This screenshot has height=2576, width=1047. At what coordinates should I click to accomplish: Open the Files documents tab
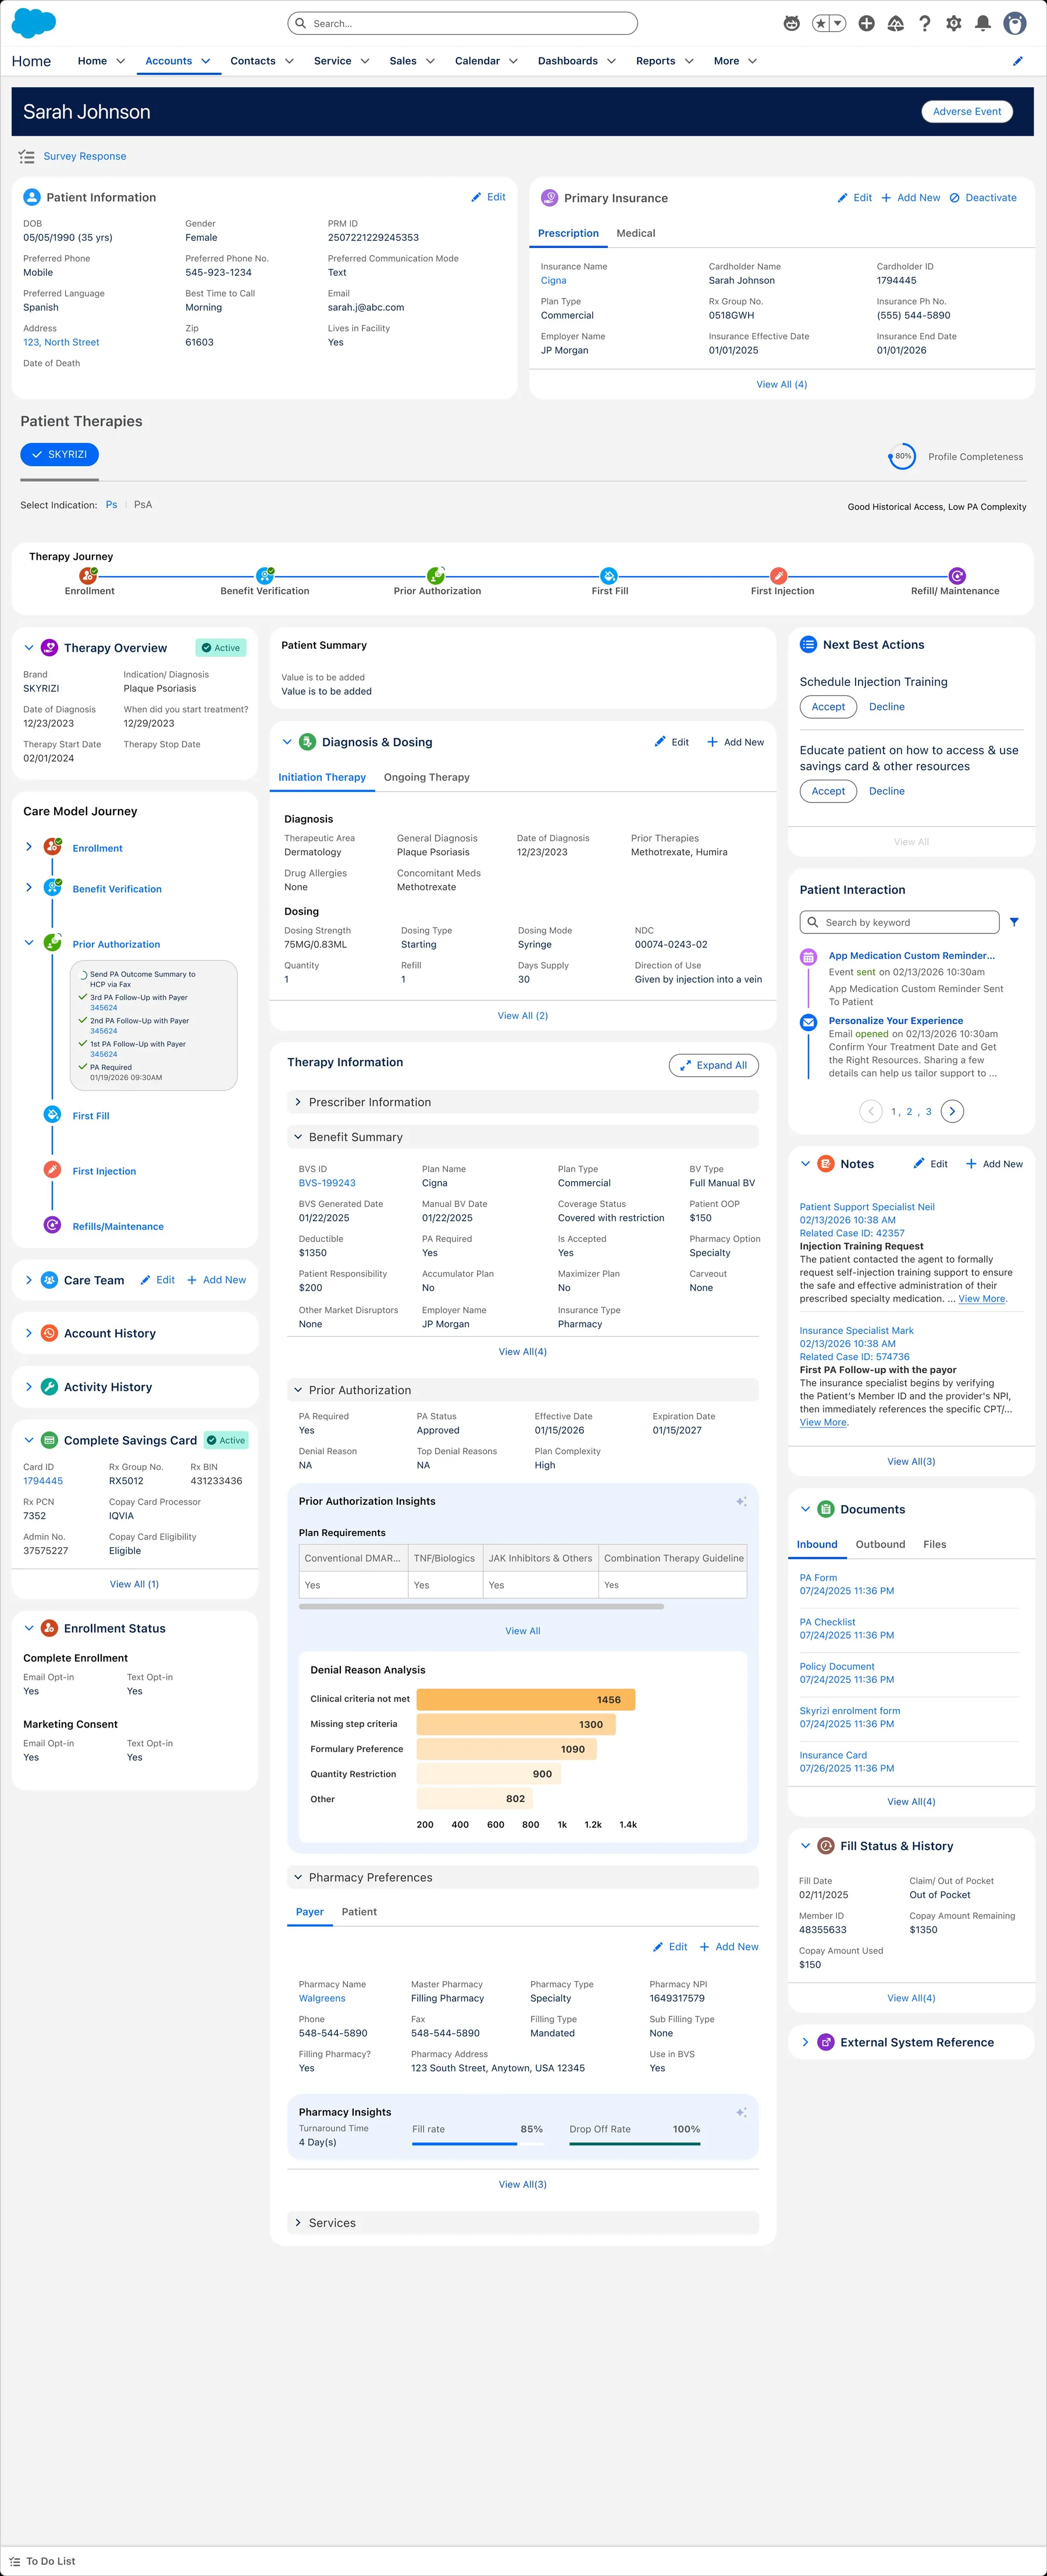935,1544
